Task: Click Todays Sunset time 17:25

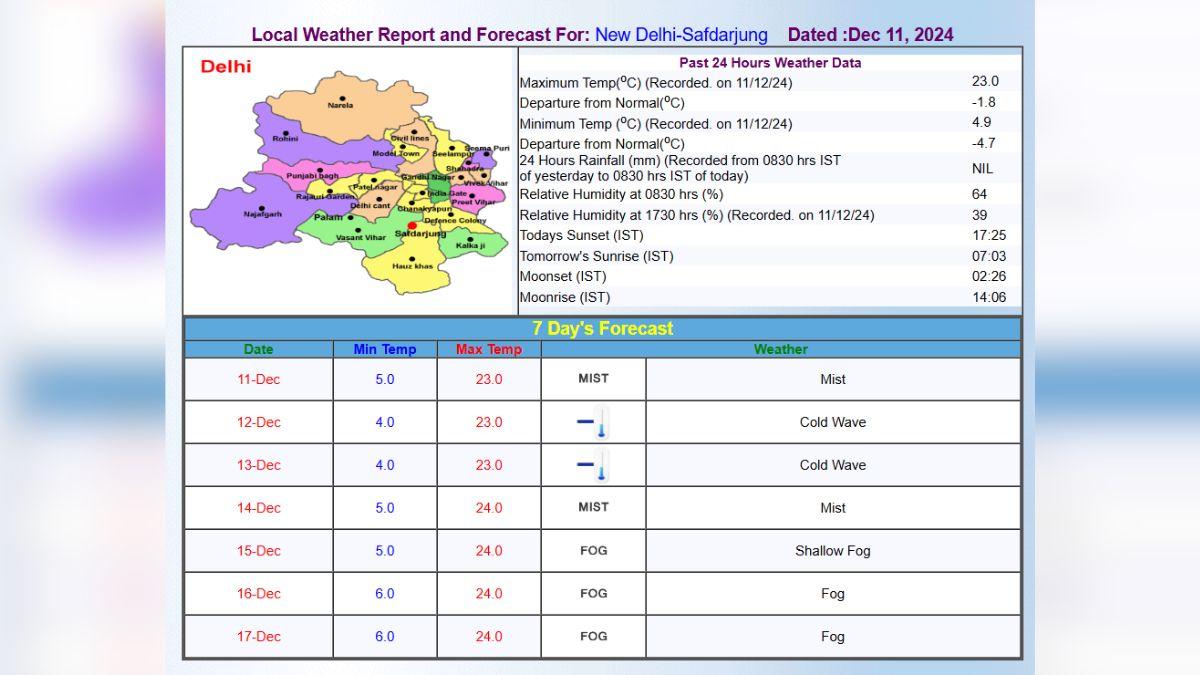Action: [988, 236]
